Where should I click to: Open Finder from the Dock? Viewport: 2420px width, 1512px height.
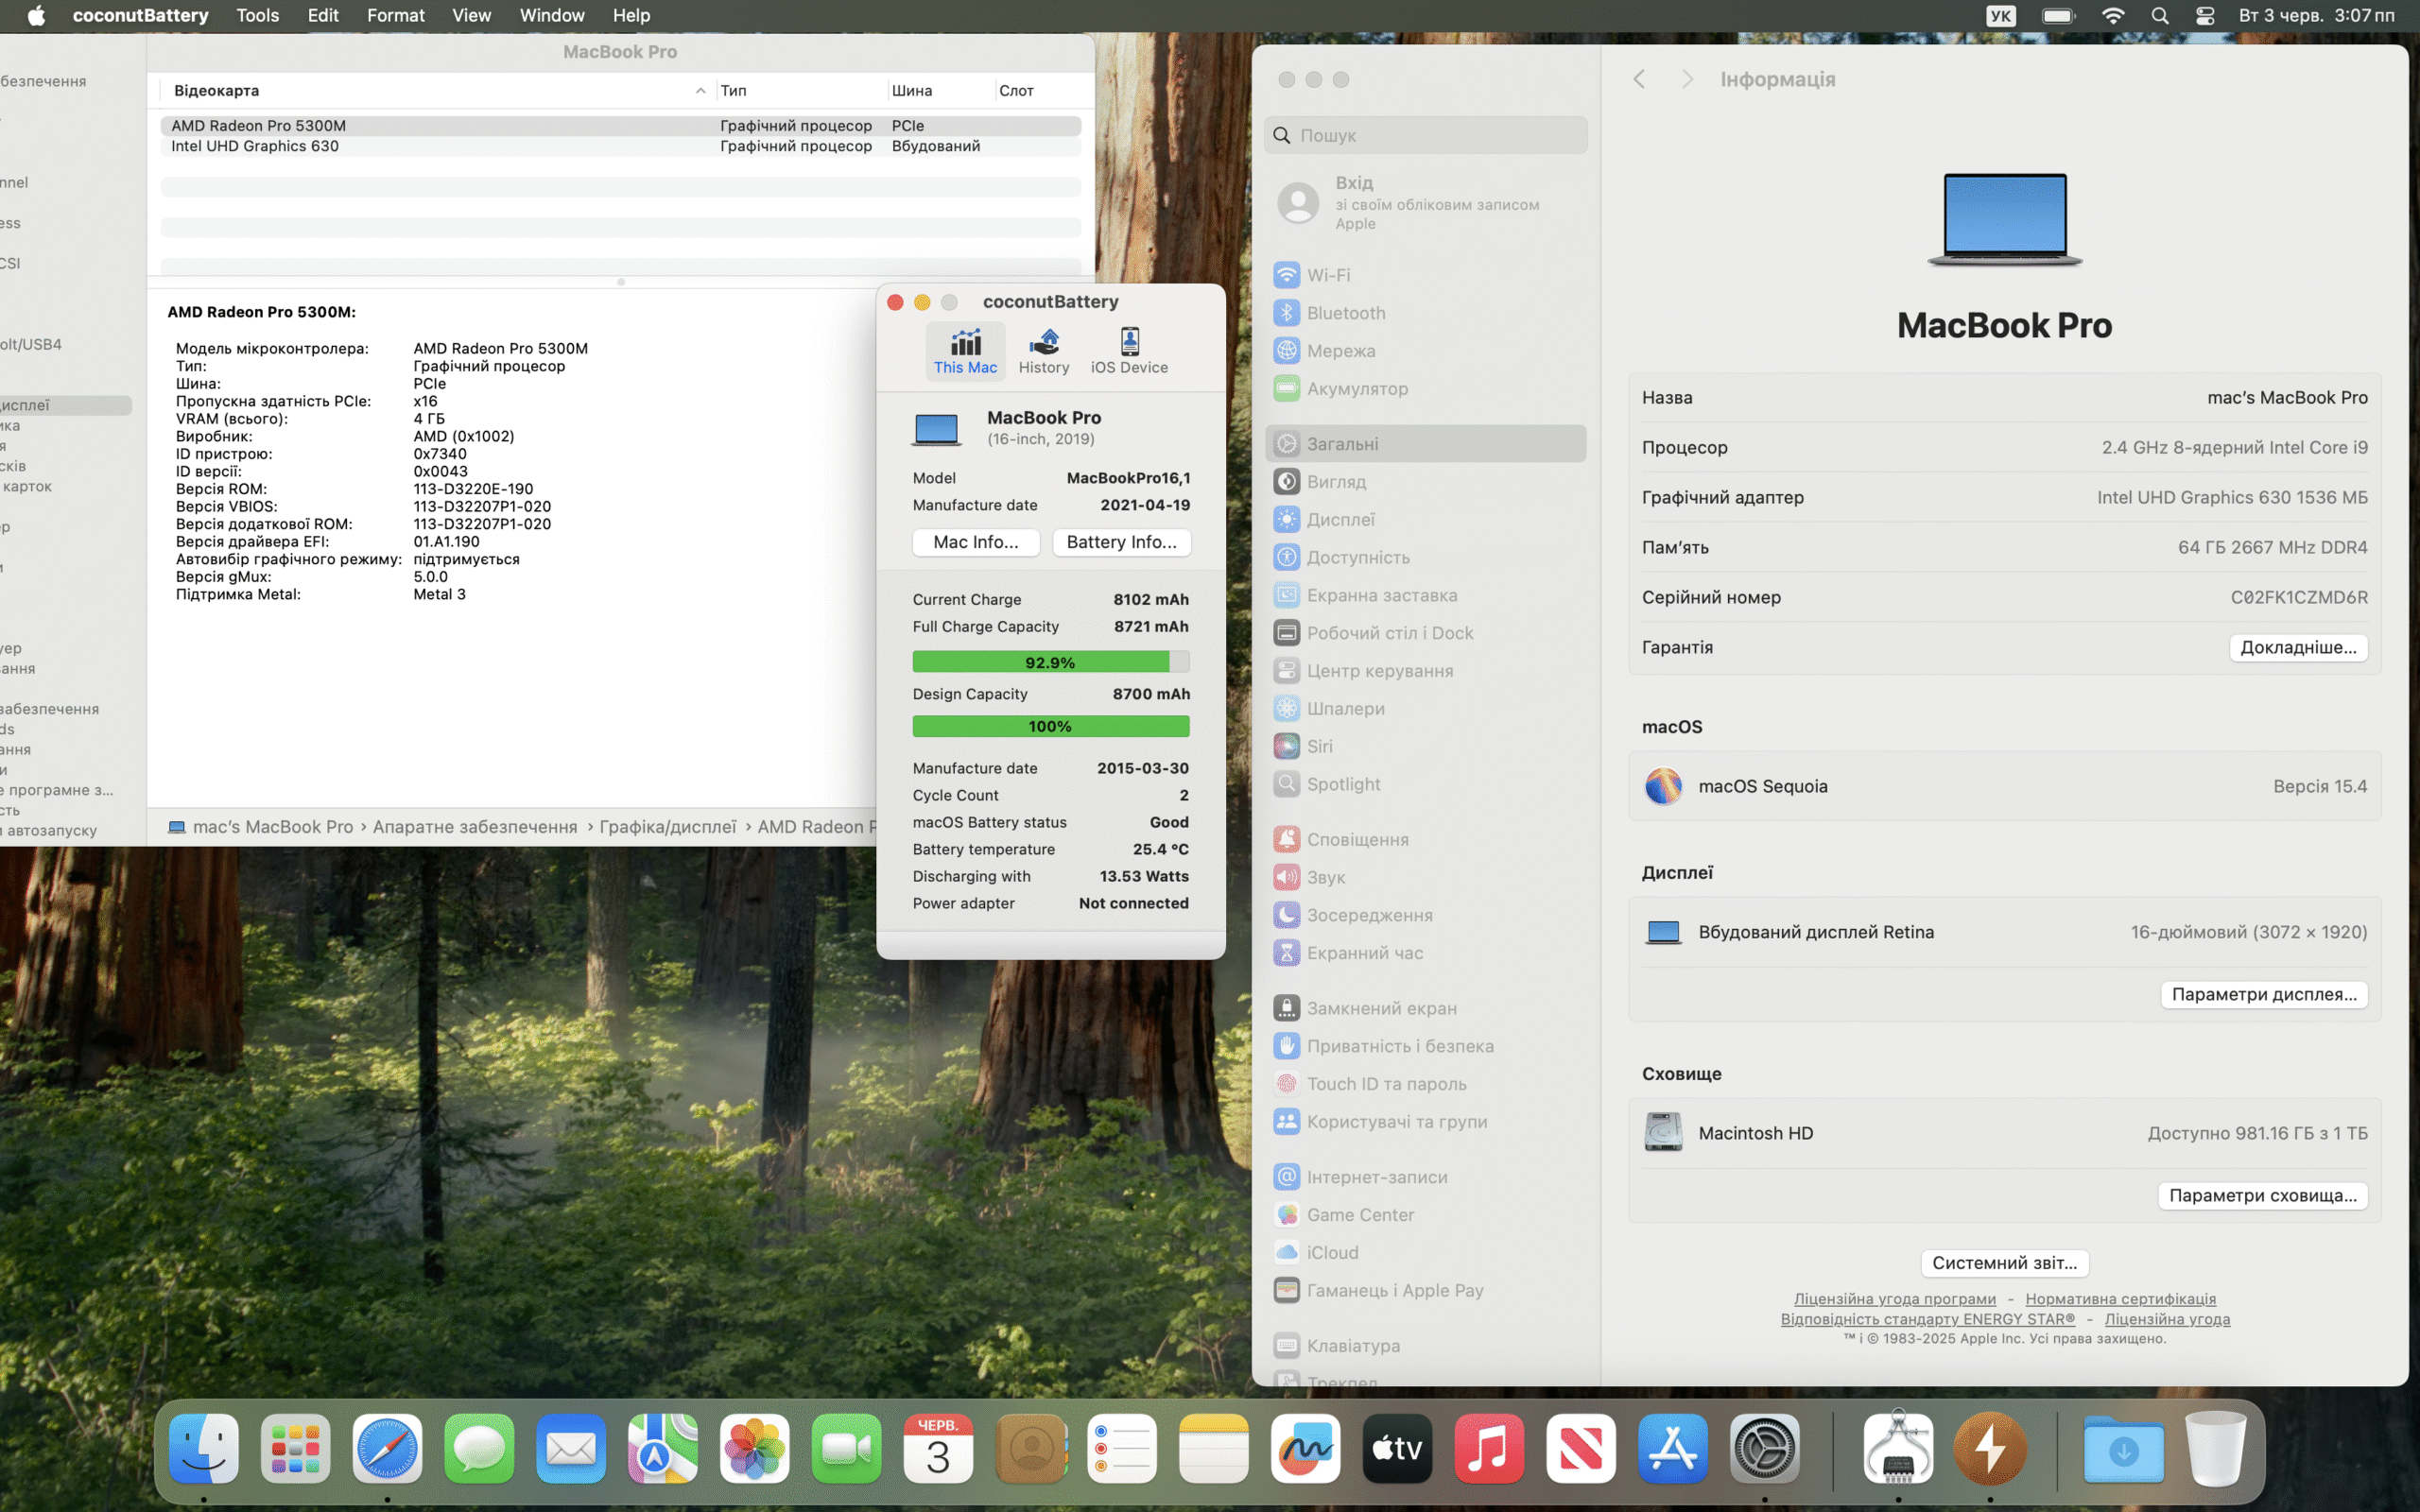tap(203, 1448)
